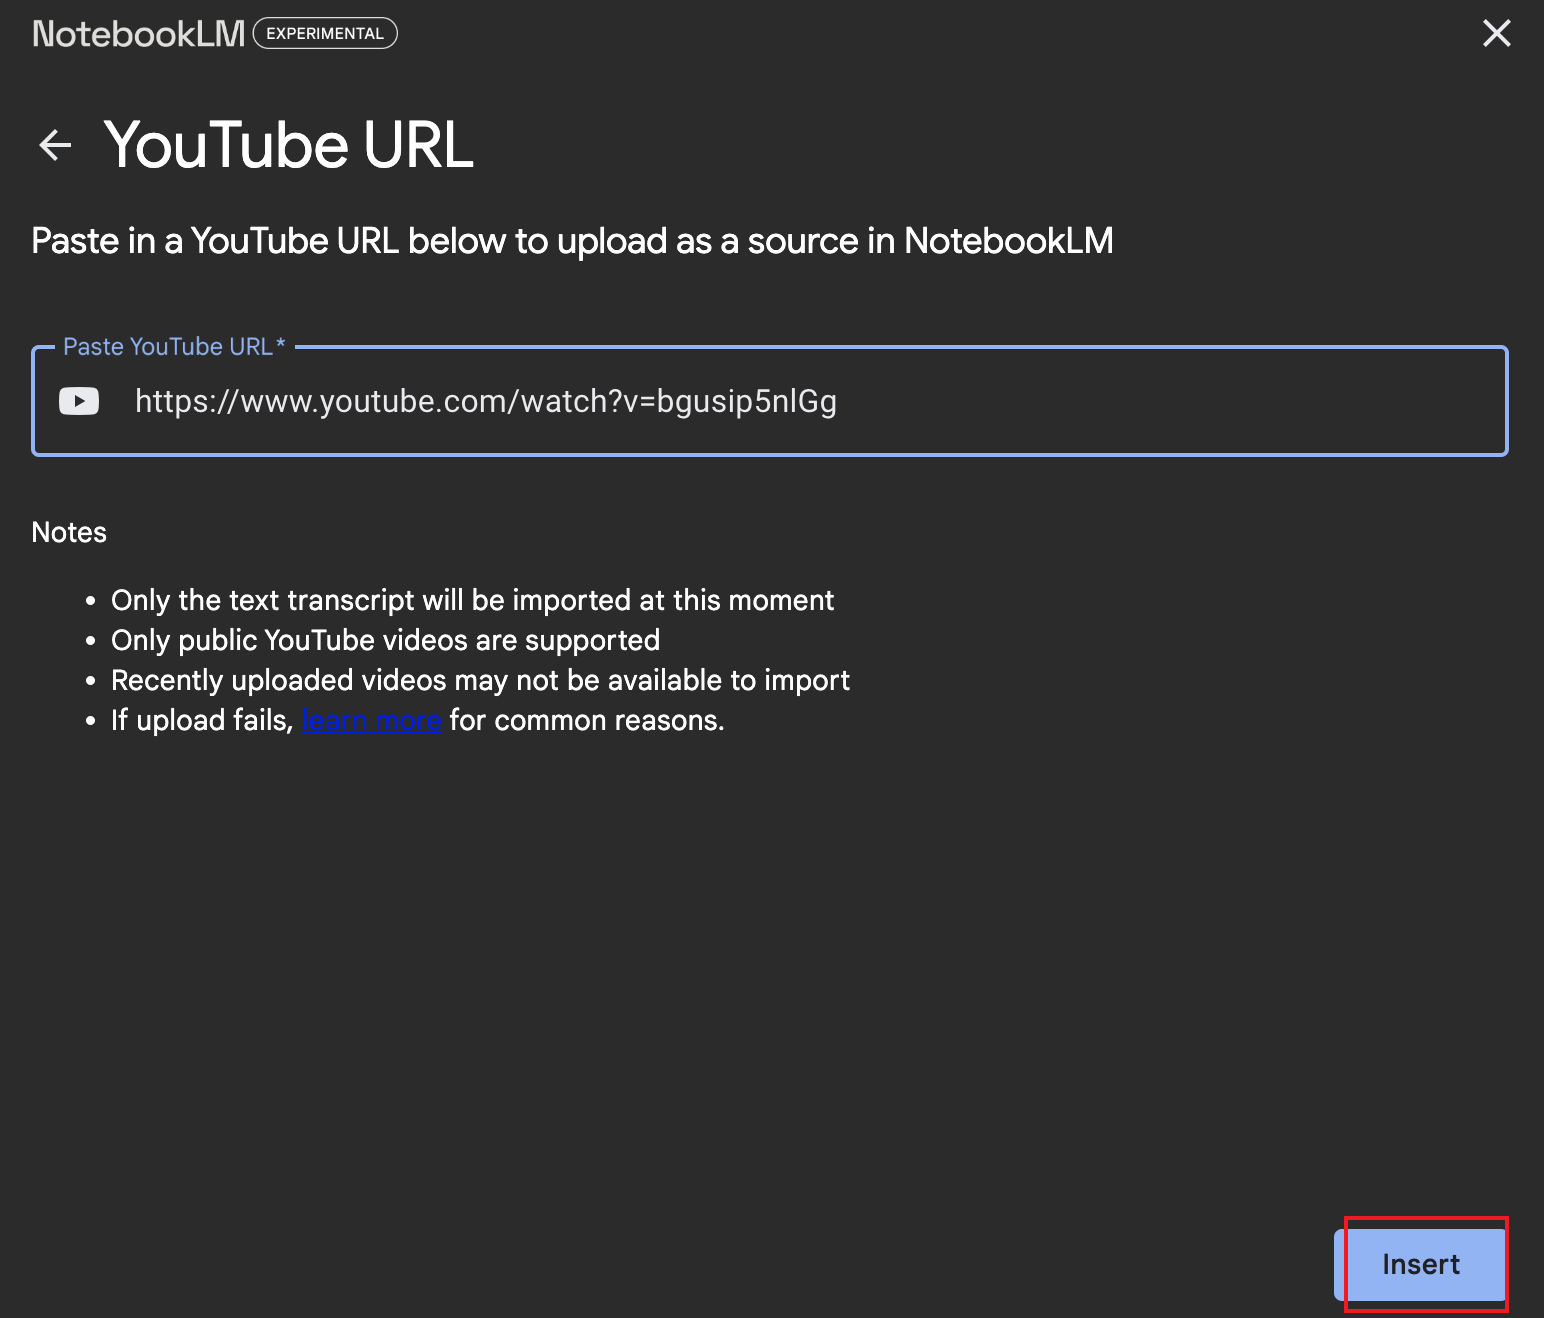Click note 'Only public YouTube videos are supported'
This screenshot has width=1544, height=1318.
386,640
